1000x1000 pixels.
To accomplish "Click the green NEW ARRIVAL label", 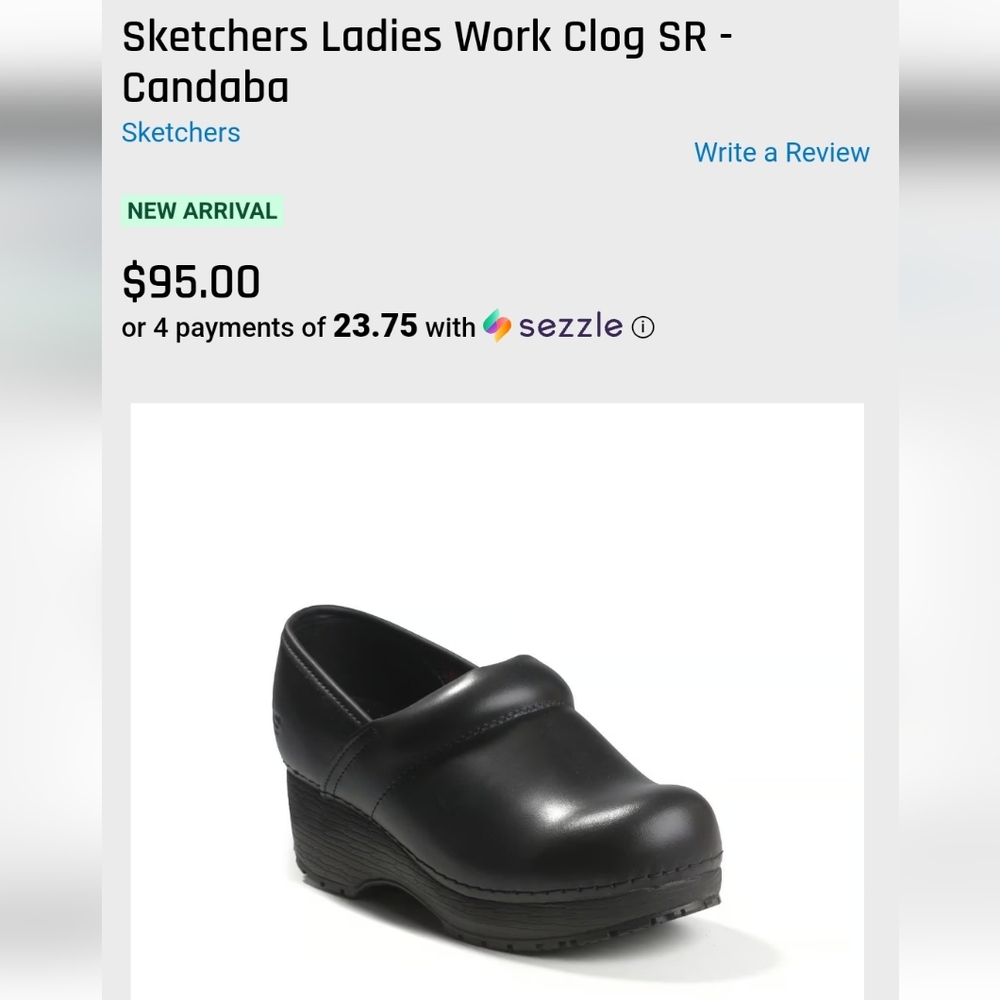I will point(201,211).
